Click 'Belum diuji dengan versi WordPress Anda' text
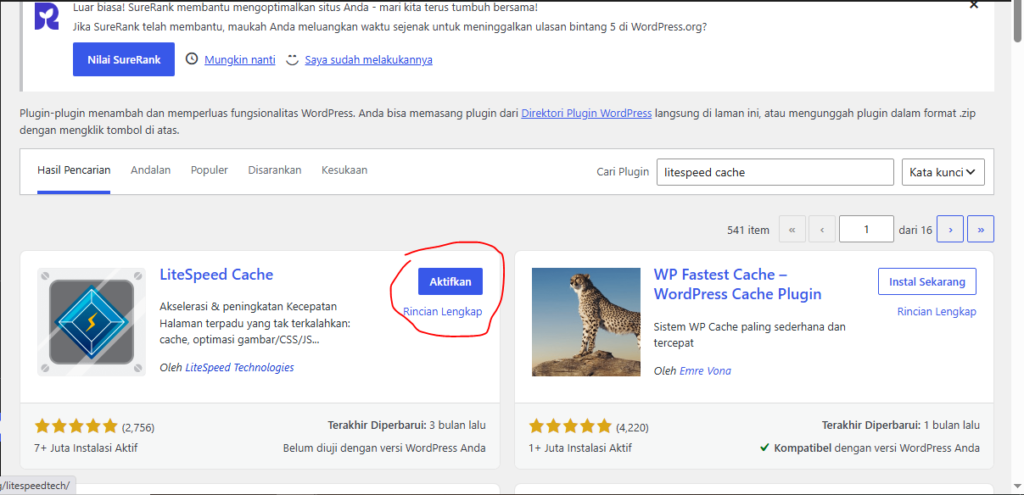 coord(384,449)
